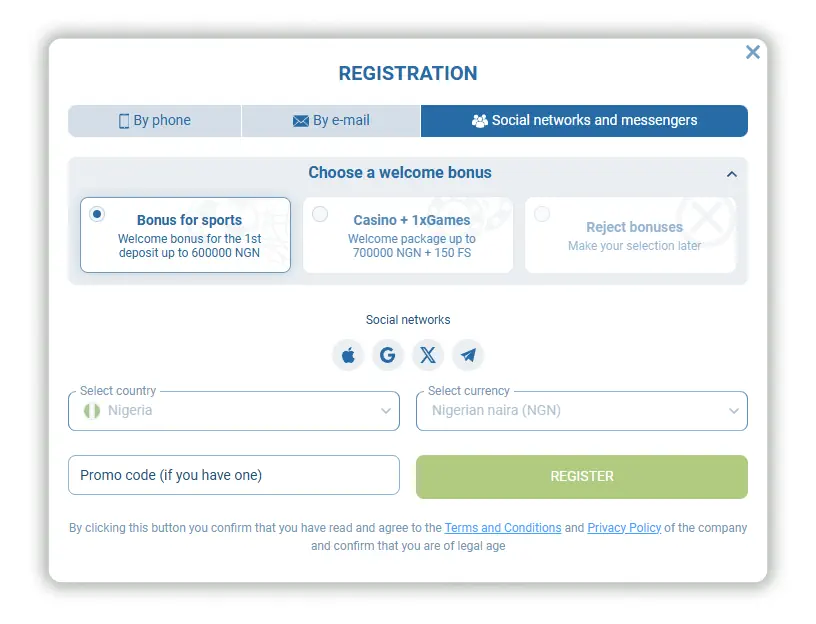The image size is (816, 624).
Task: Click the envelope icon on the e-mail tab
Action: coord(302,120)
